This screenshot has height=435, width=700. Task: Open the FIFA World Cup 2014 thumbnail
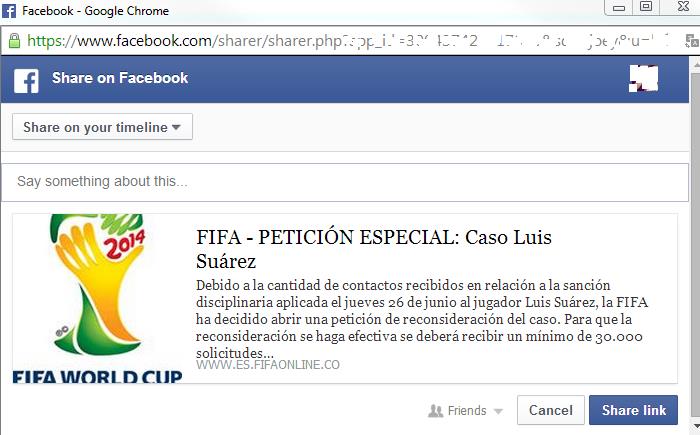(x=98, y=298)
